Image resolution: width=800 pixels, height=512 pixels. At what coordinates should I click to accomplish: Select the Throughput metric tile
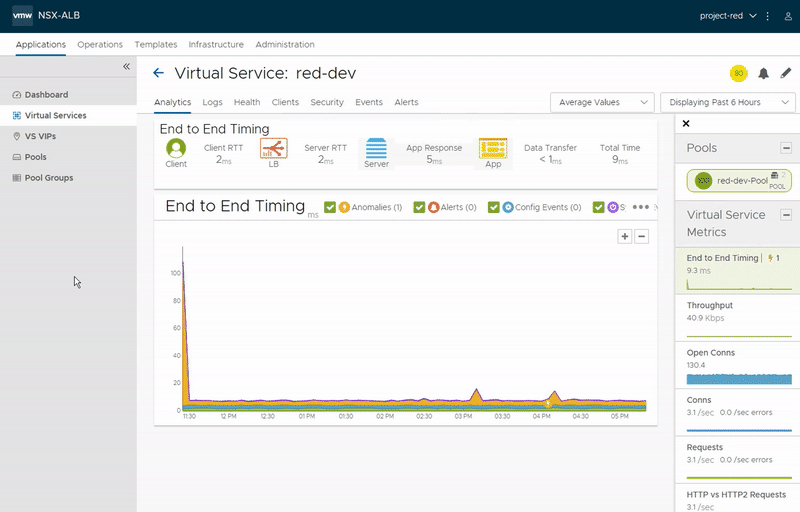tap(738, 318)
